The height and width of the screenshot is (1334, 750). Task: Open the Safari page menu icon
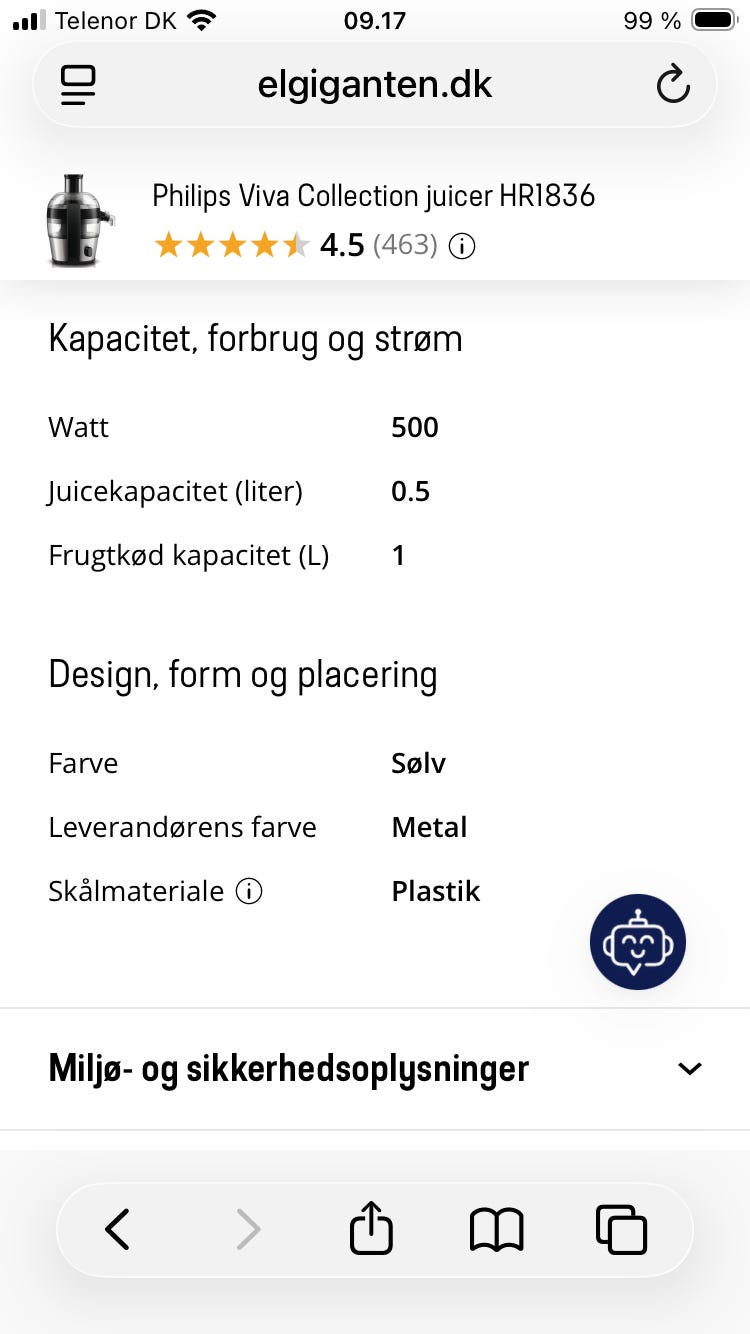coord(78,85)
